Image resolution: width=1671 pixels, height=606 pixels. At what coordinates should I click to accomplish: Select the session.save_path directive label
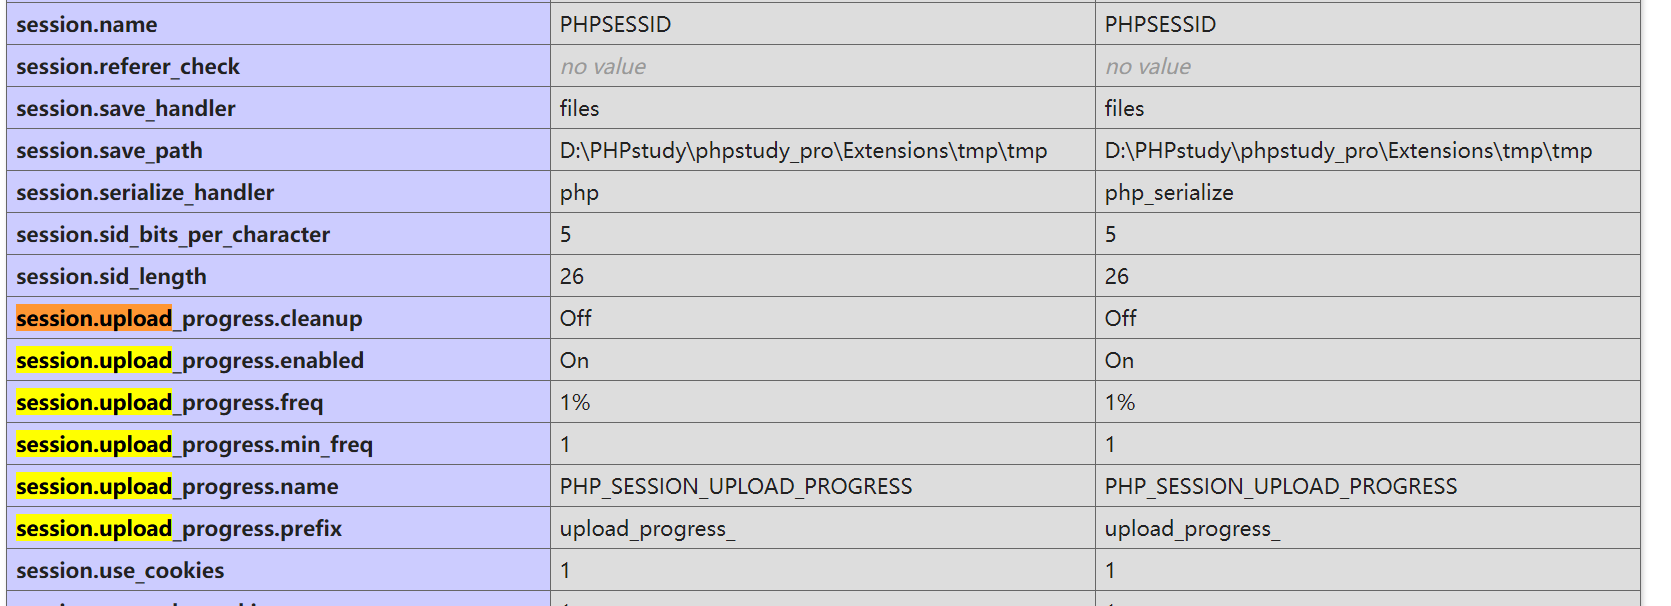tap(109, 150)
